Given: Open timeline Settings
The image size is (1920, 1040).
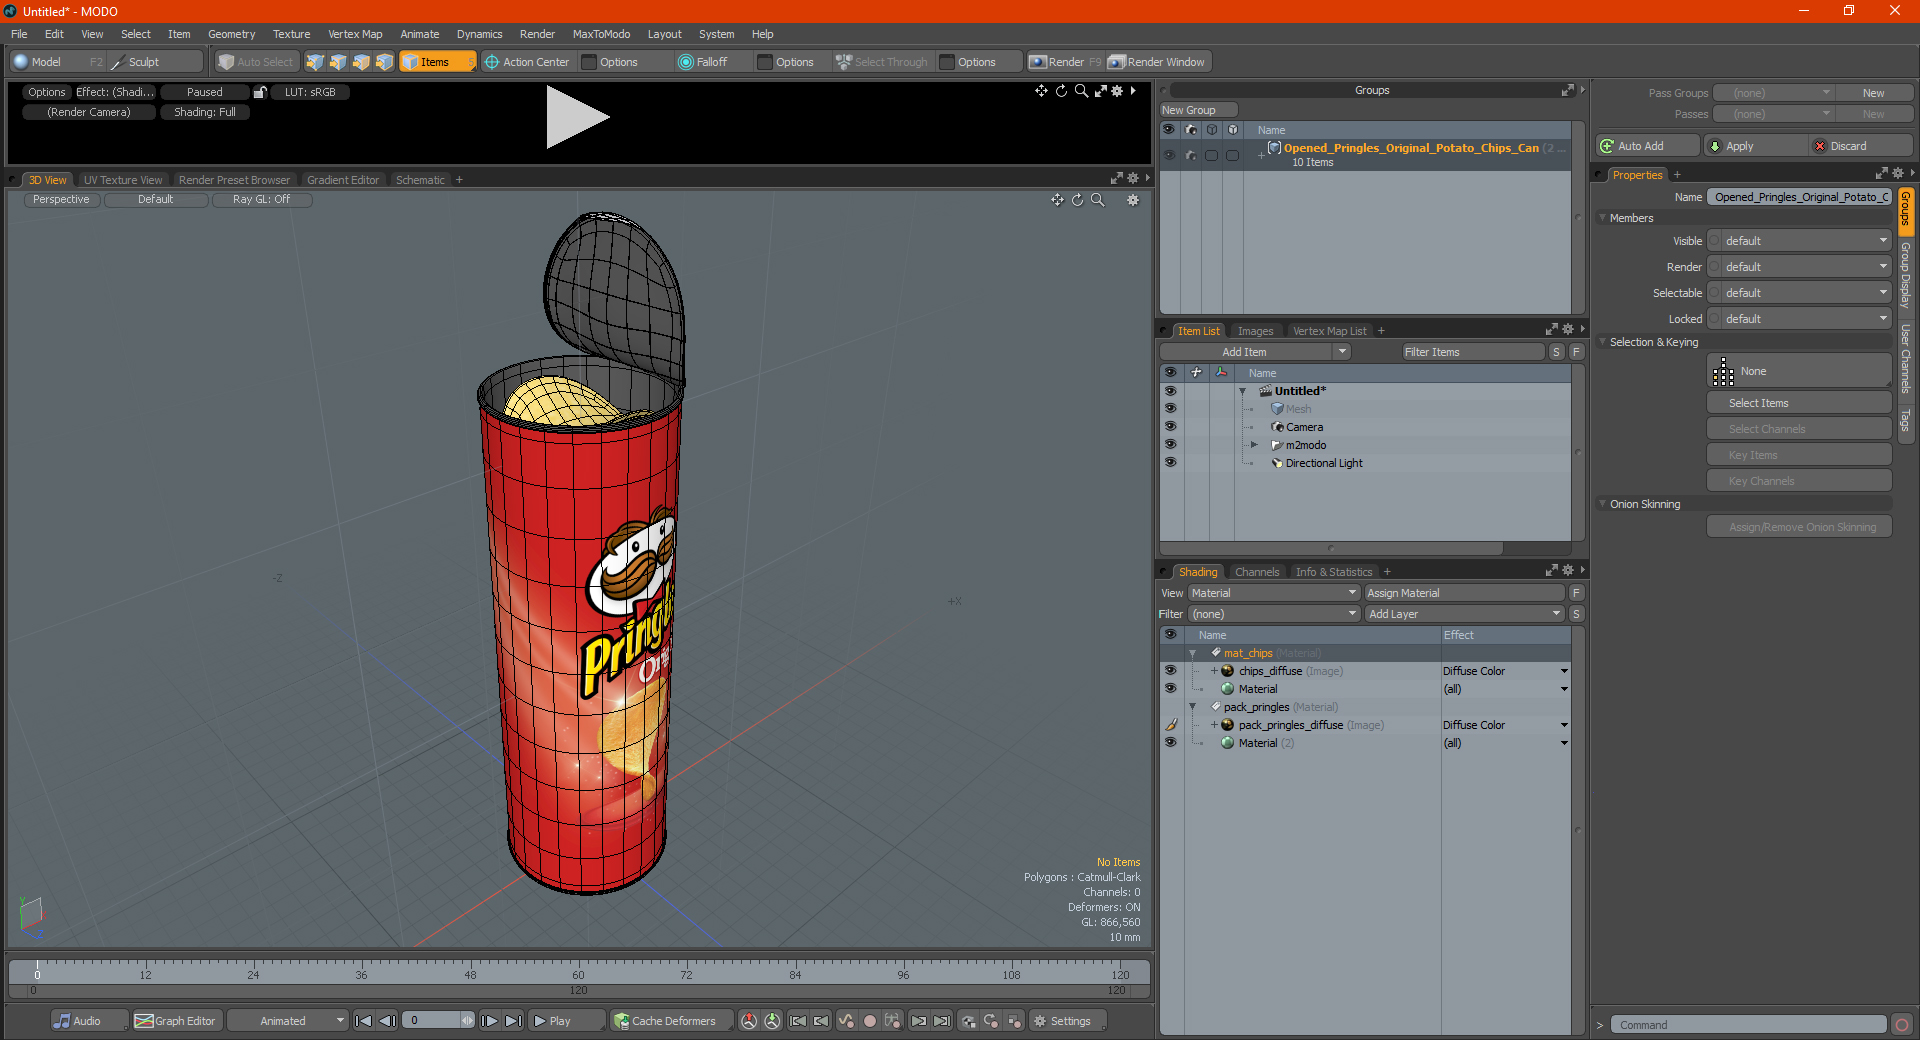Looking at the screenshot, I should click(1067, 1021).
